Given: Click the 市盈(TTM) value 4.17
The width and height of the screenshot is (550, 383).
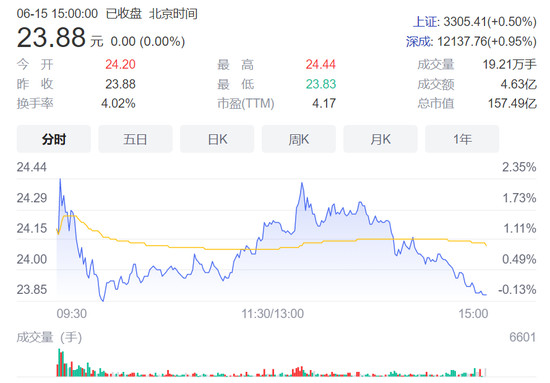Looking at the screenshot, I should point(324,103).
